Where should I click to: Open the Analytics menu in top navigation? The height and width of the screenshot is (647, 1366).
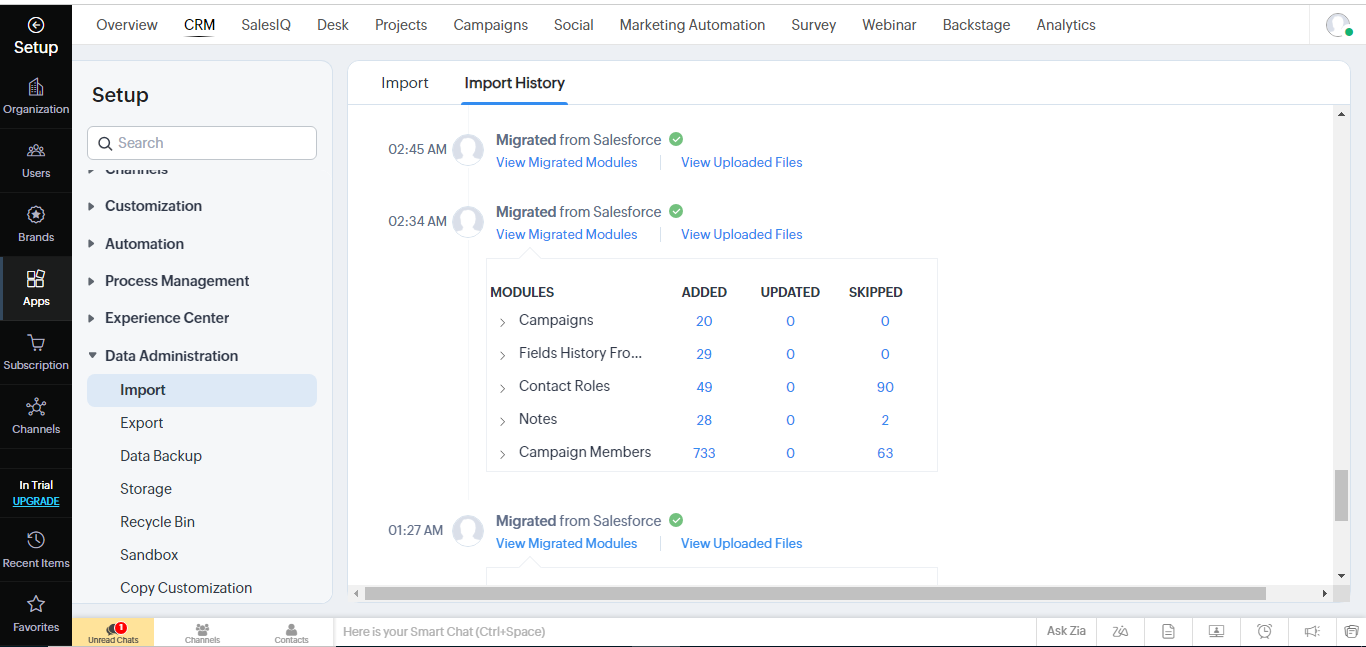(x=1065, y=25)
